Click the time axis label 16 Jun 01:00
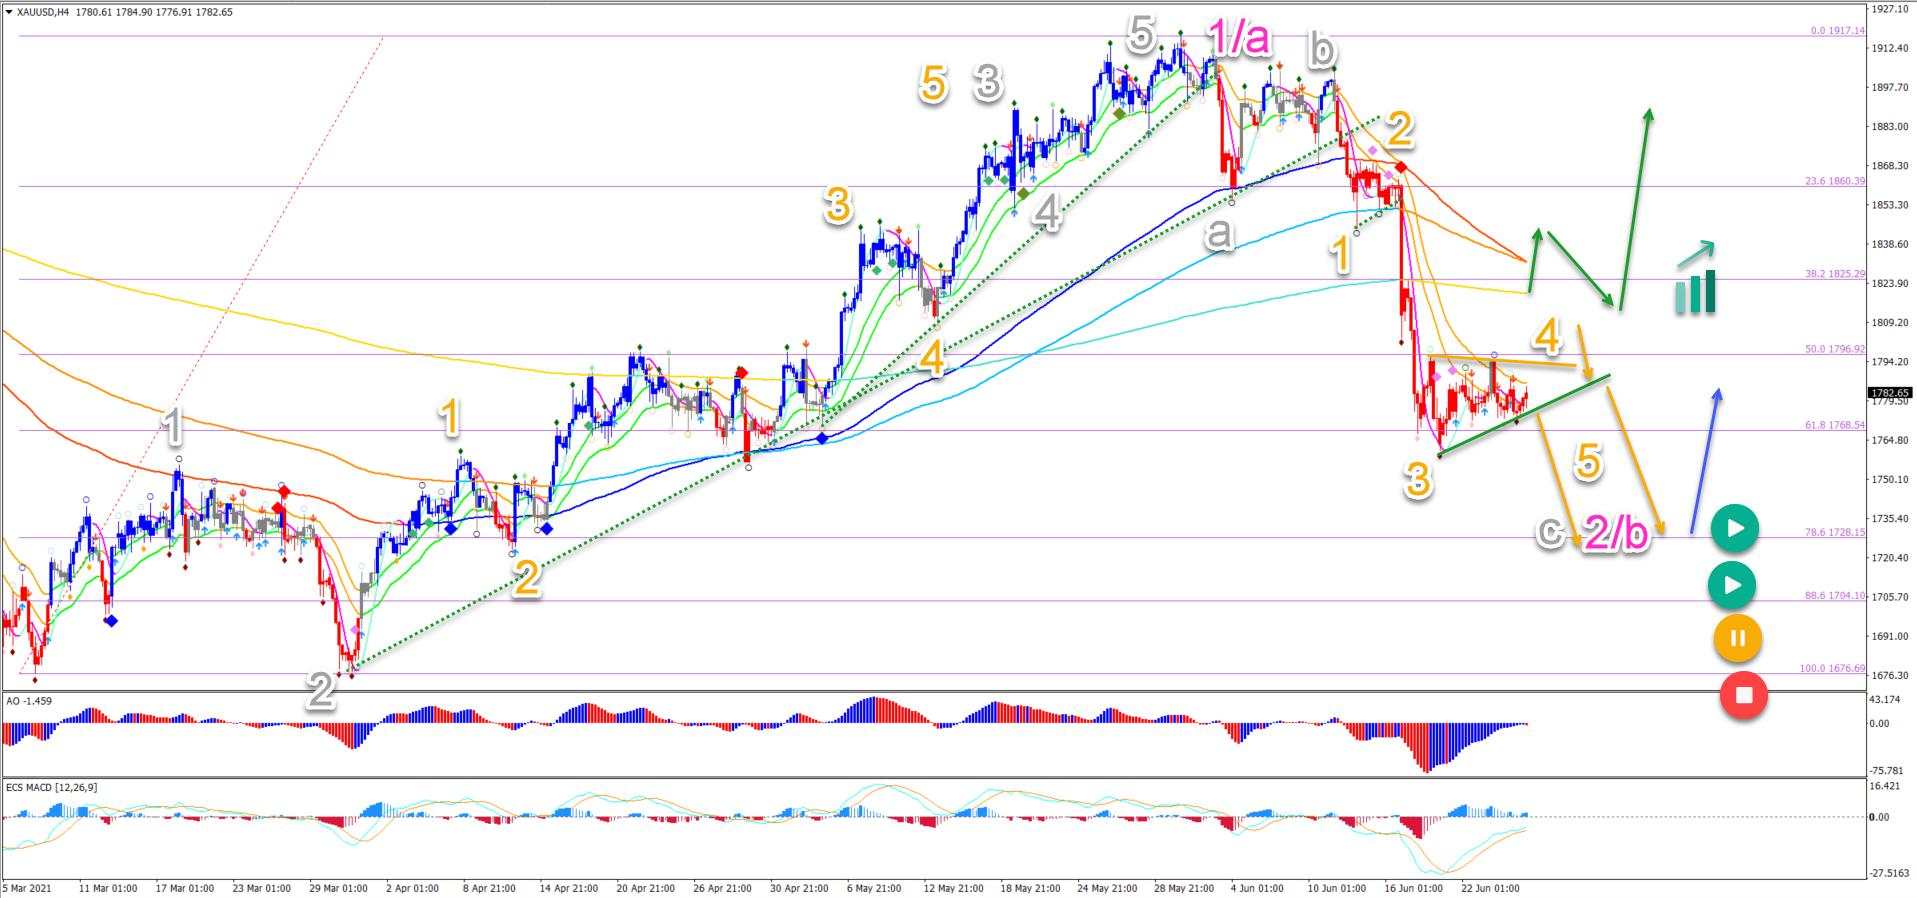The image size is (1917, 898). pos(1413,888)
